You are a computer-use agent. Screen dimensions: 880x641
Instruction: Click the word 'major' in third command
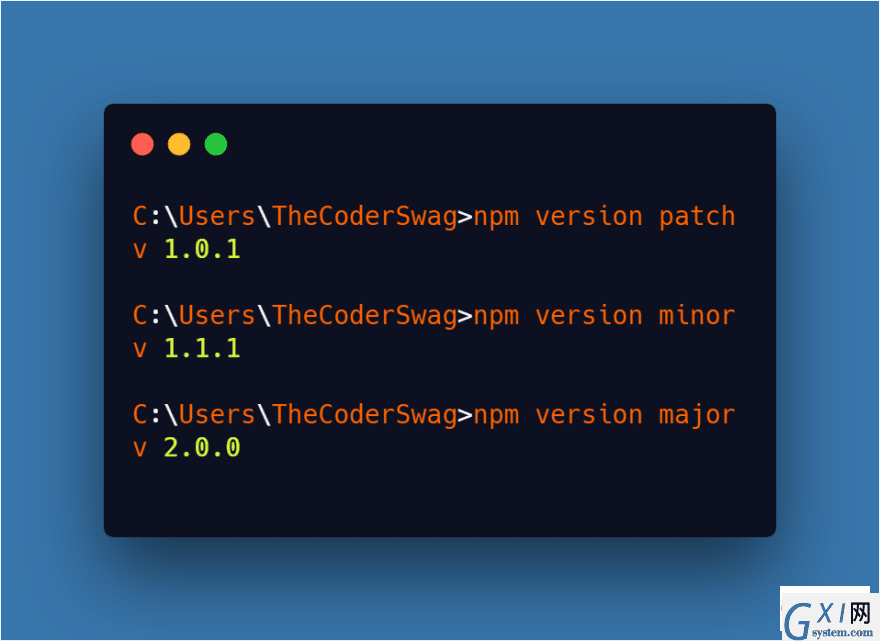pyautogui.click(x=697, y=416)
